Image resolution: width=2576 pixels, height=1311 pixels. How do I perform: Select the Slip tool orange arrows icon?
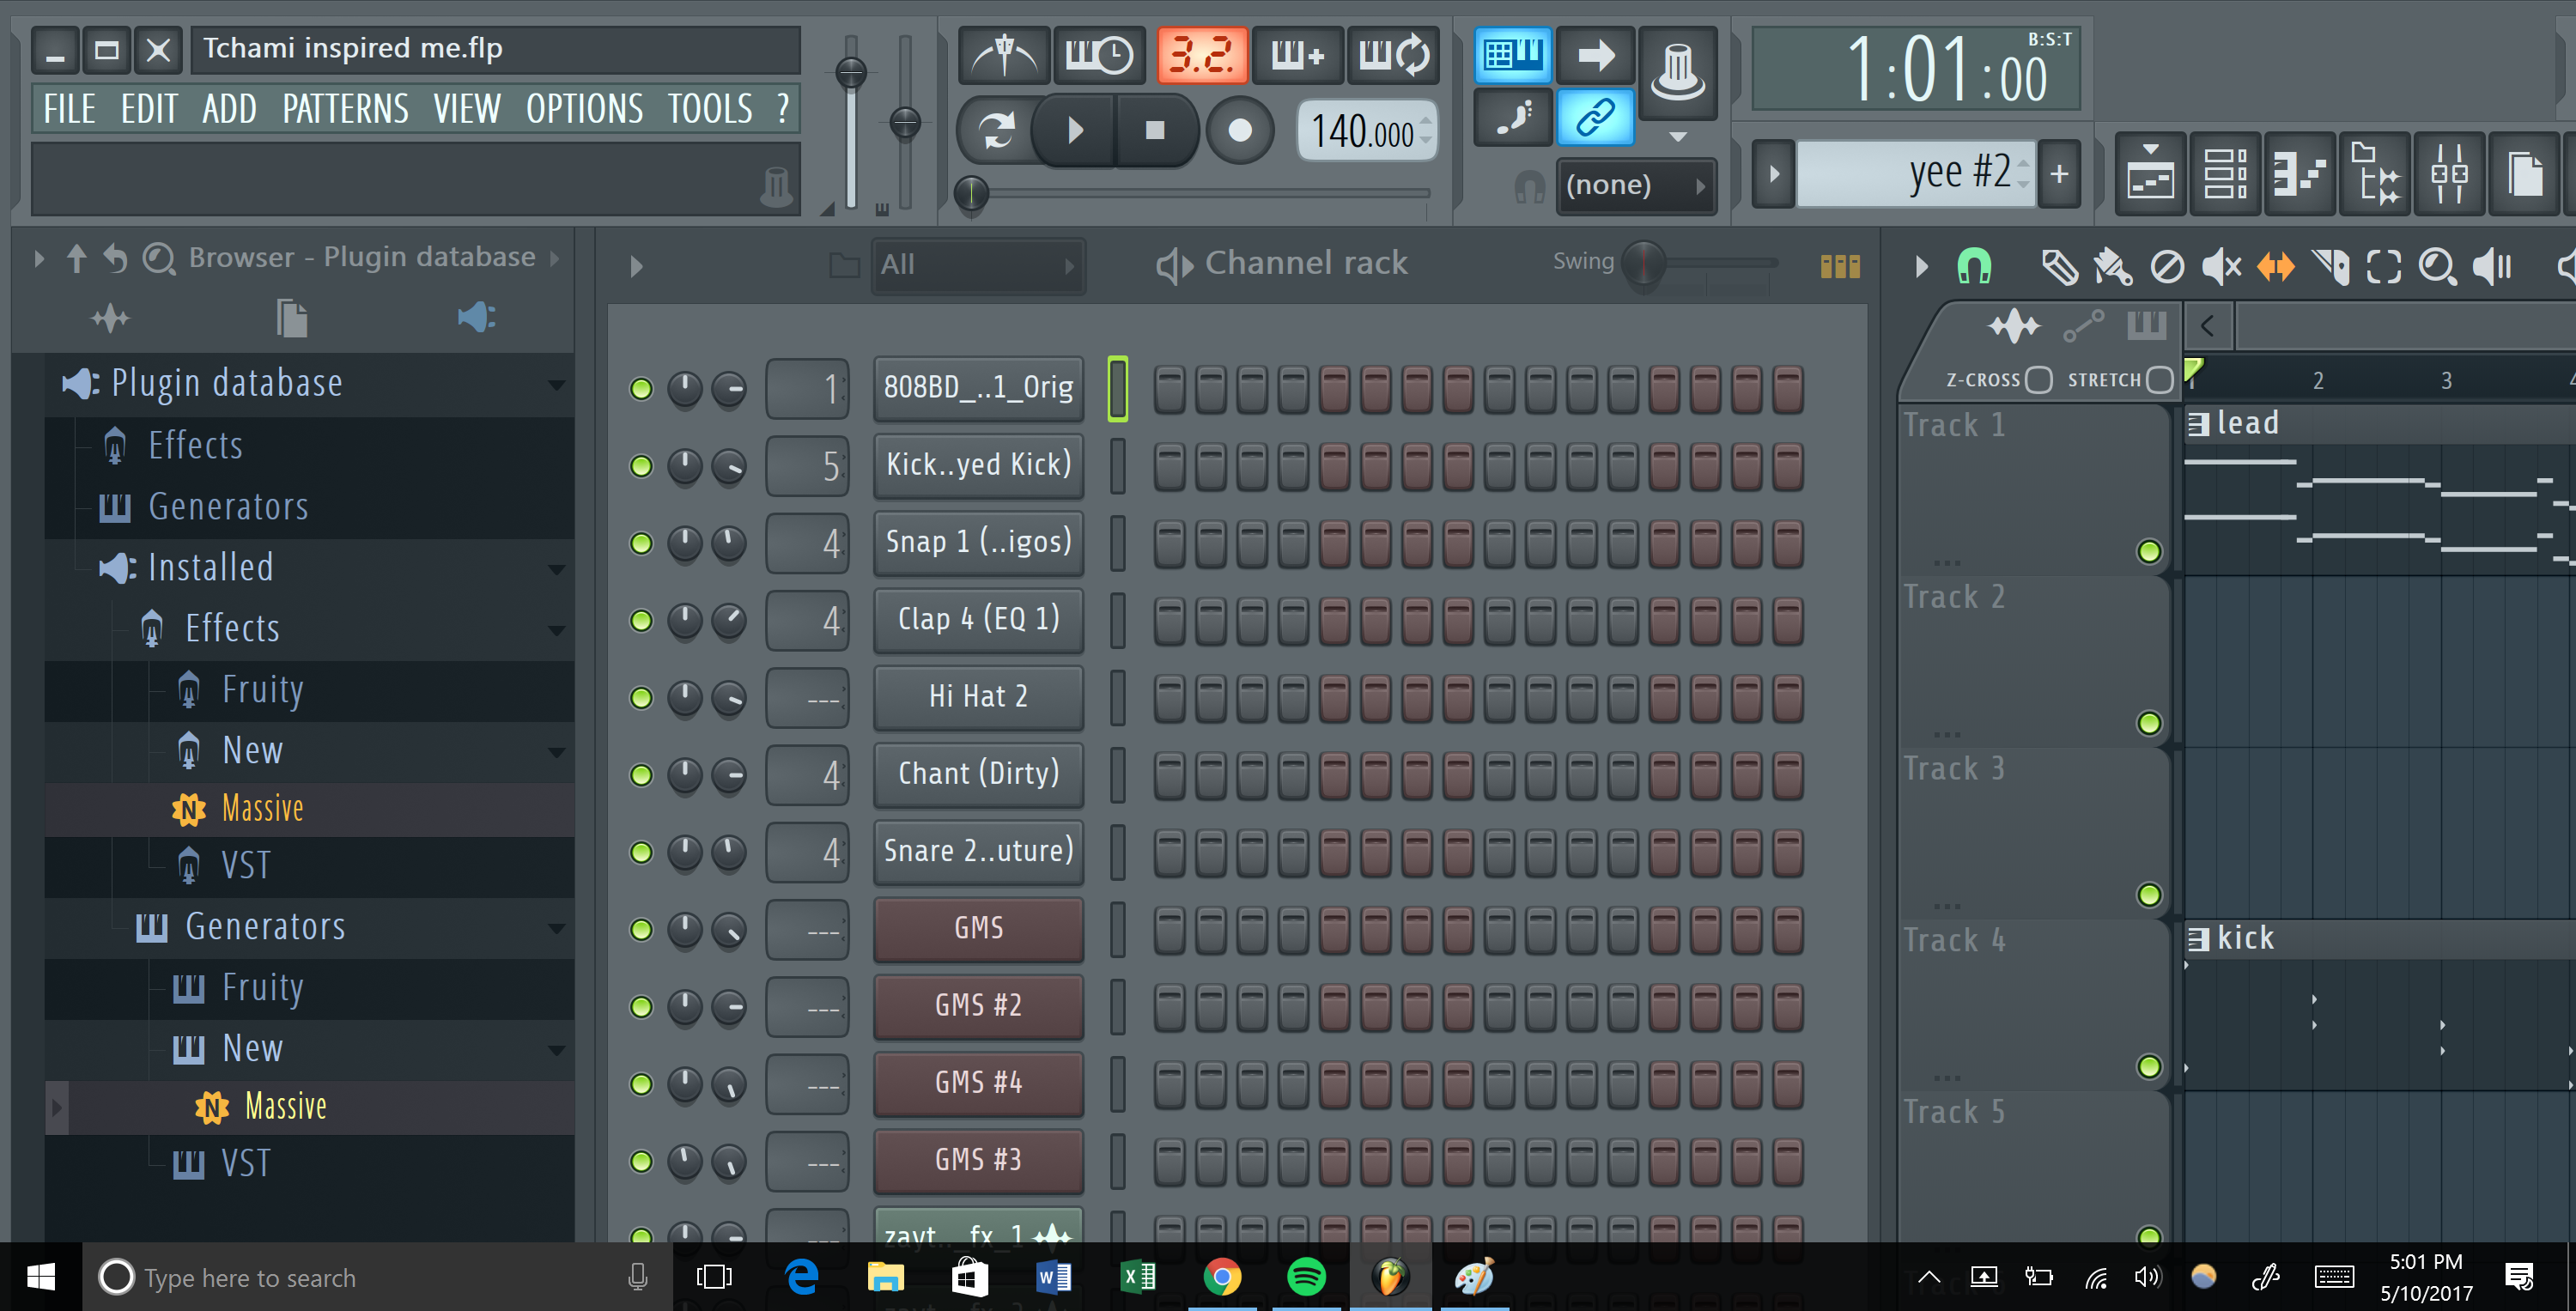[x=2275, y=266]
